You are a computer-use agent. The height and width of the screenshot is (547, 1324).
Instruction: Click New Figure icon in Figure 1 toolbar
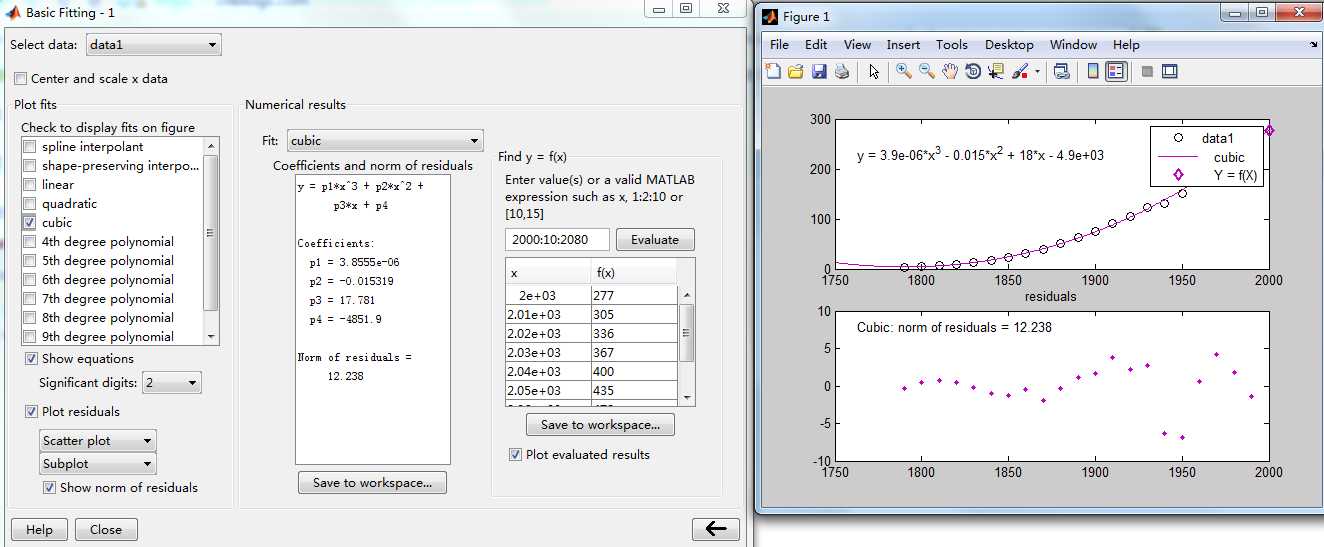click(773, 71)
